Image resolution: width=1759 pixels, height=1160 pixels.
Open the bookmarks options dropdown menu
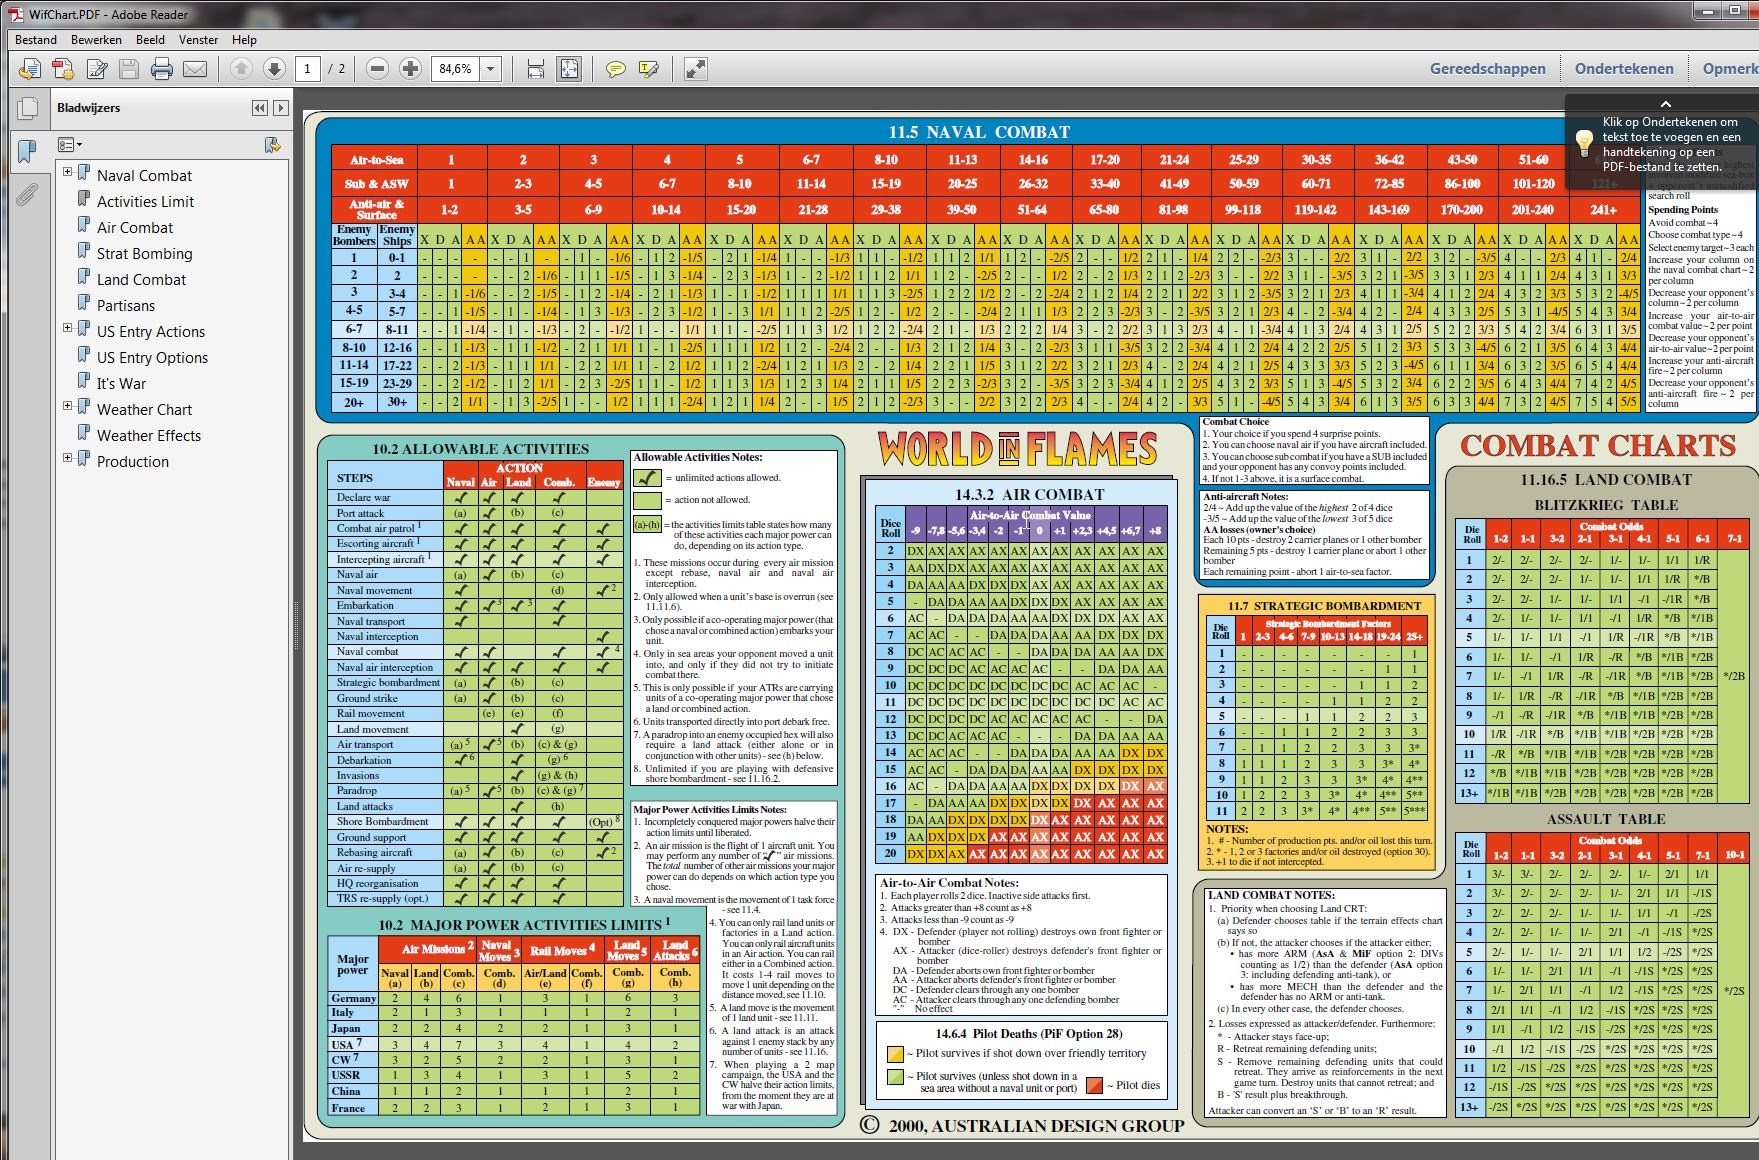click(x=69, y=145)
